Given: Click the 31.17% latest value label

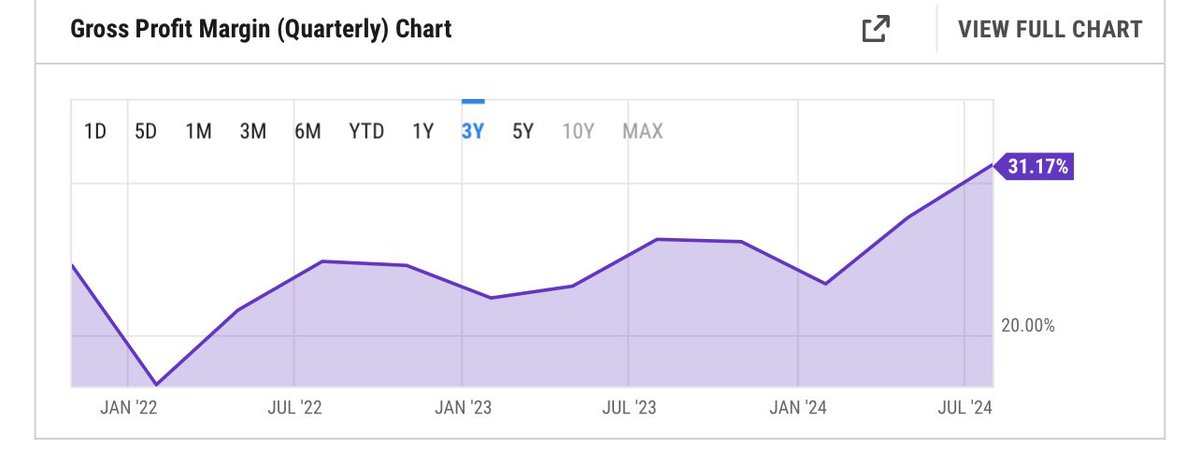Looking at the screenshot, I should 1037,167.
